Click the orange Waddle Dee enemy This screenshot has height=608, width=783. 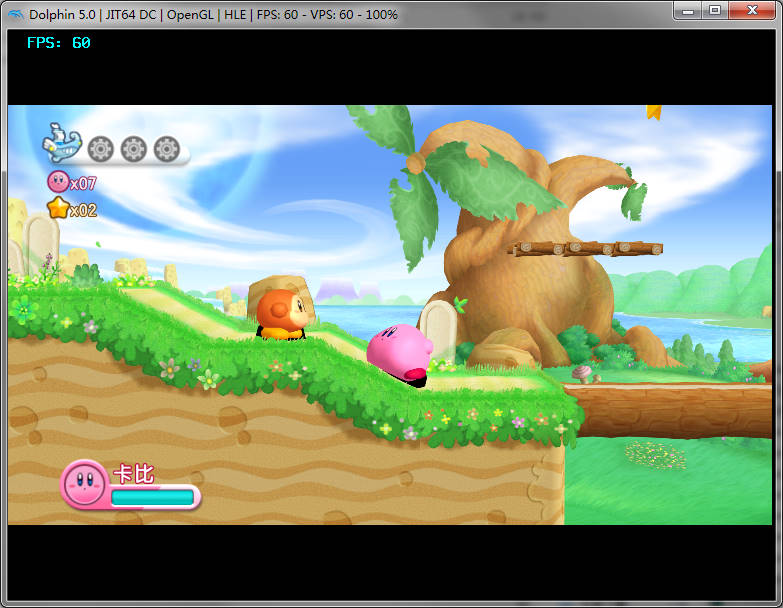click(282, 314)
